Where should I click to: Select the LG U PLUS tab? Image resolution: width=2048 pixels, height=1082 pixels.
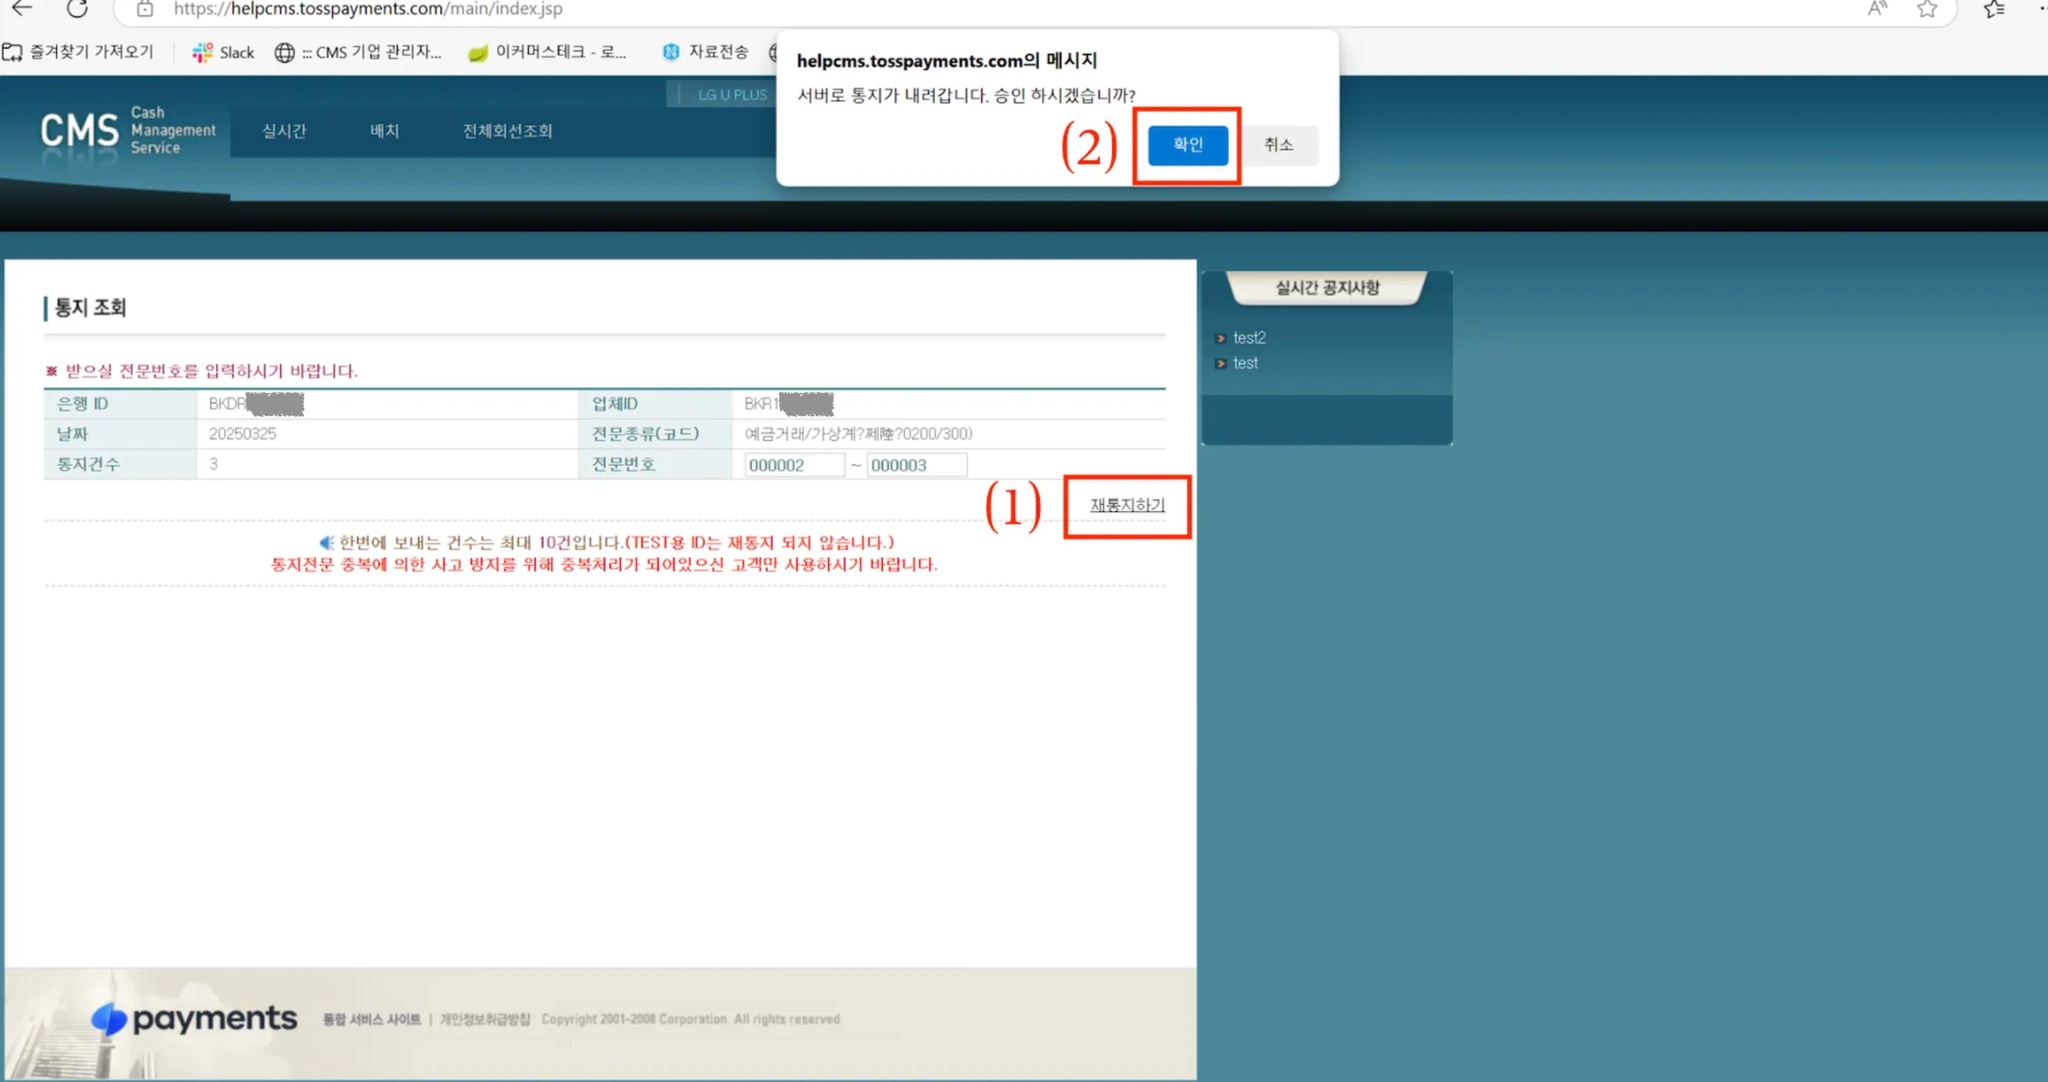click(731, 94)
